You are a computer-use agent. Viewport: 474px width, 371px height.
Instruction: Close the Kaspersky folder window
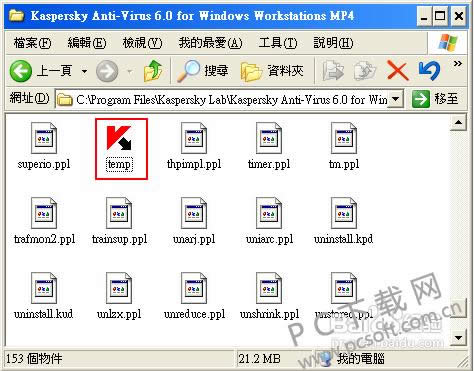(x=458, y=16)
